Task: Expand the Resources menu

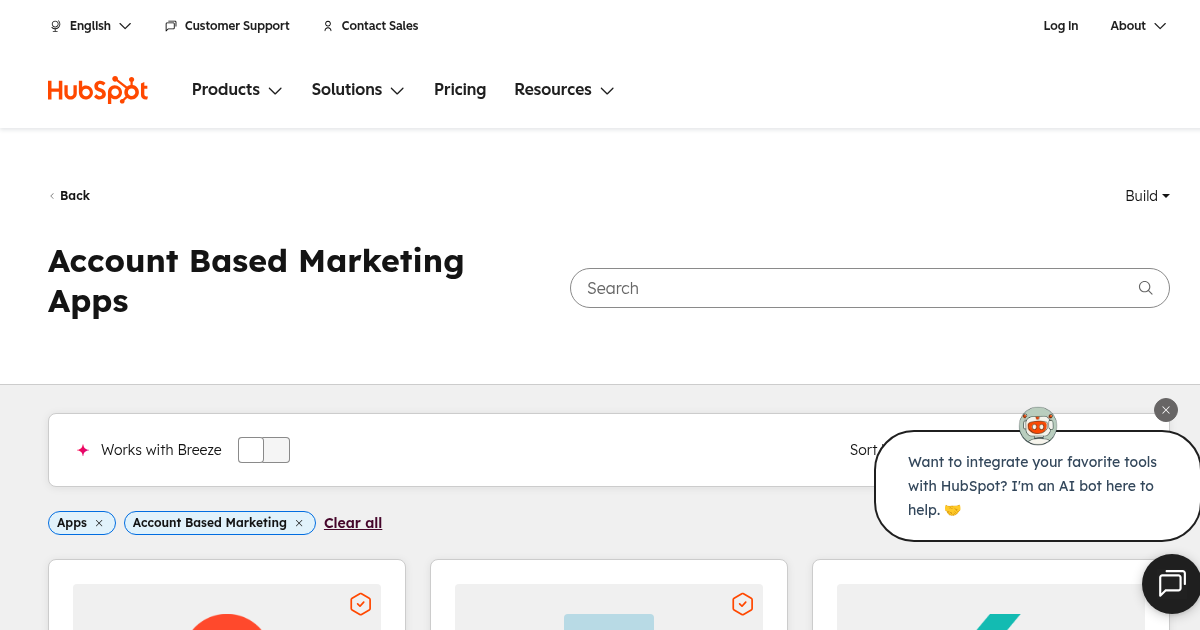Action: [564, 90]
